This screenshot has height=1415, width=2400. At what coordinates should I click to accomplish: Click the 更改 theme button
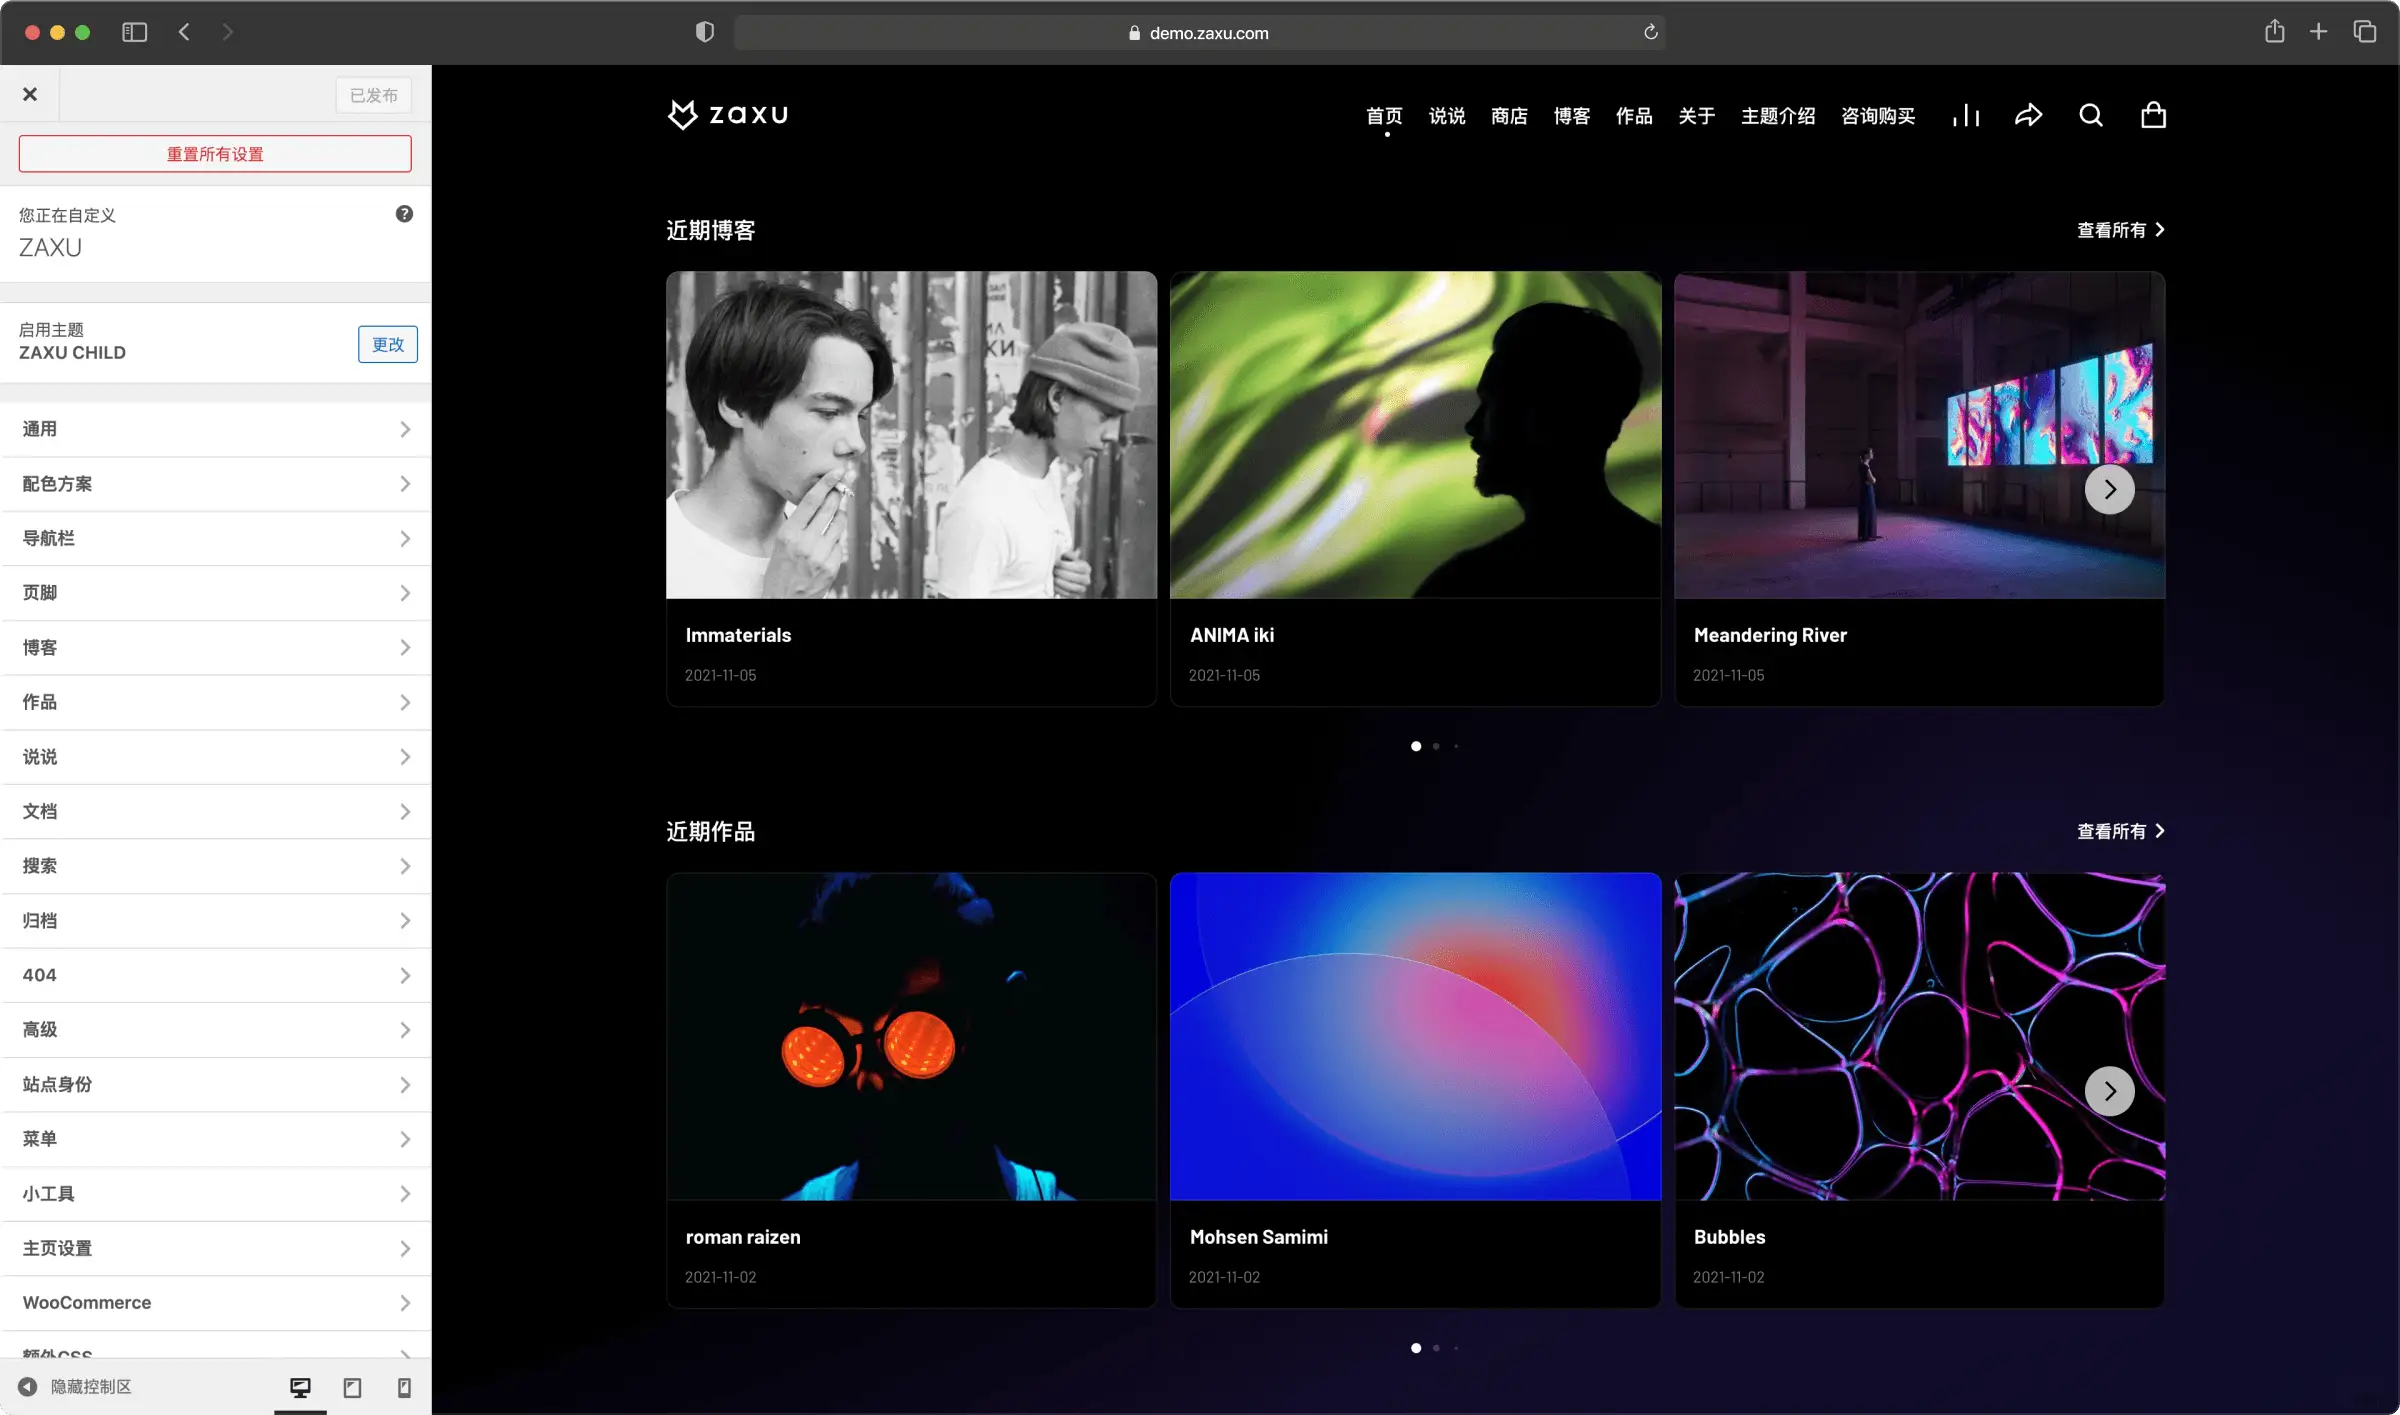click(387, 344)
